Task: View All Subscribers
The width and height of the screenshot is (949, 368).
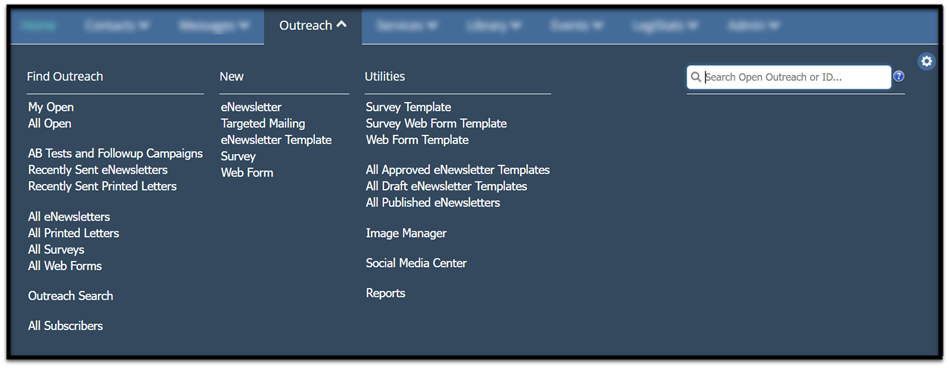Action: click(x=65, y=326)
